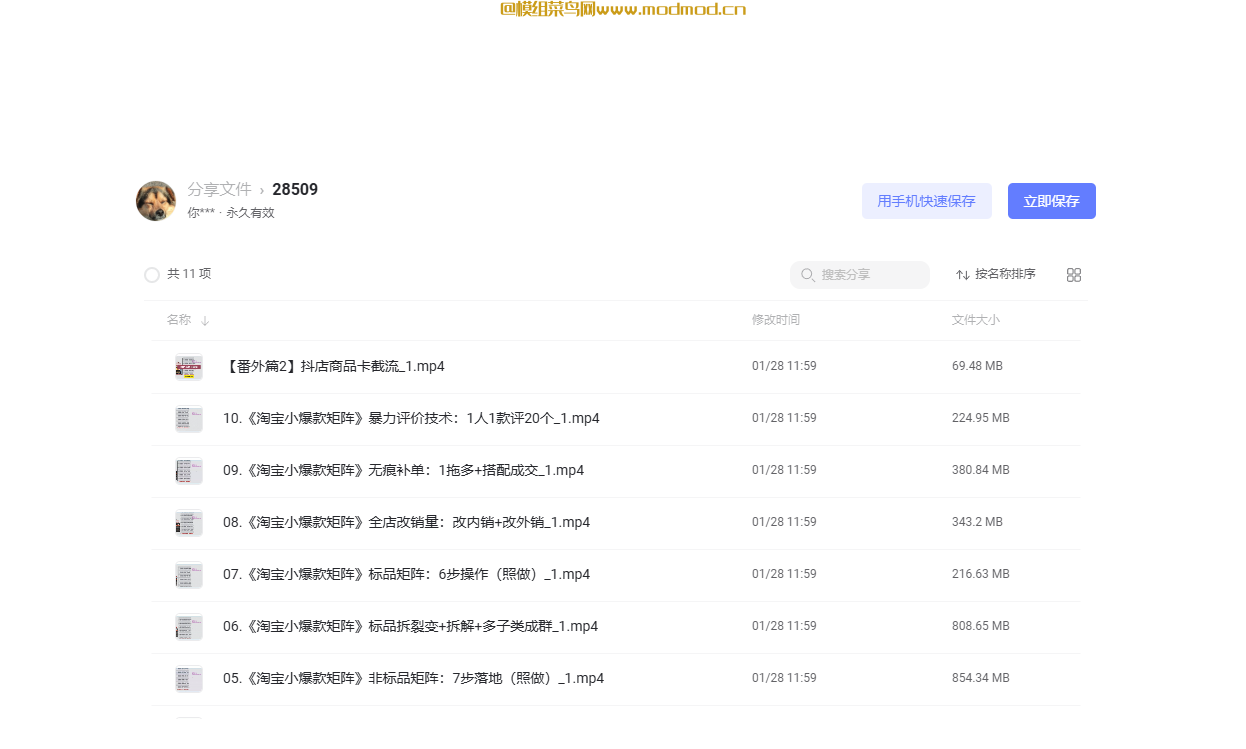Click the 28509 folder breadcrumb
Viewport: 1246px width, 749px height.
[295, 189]
